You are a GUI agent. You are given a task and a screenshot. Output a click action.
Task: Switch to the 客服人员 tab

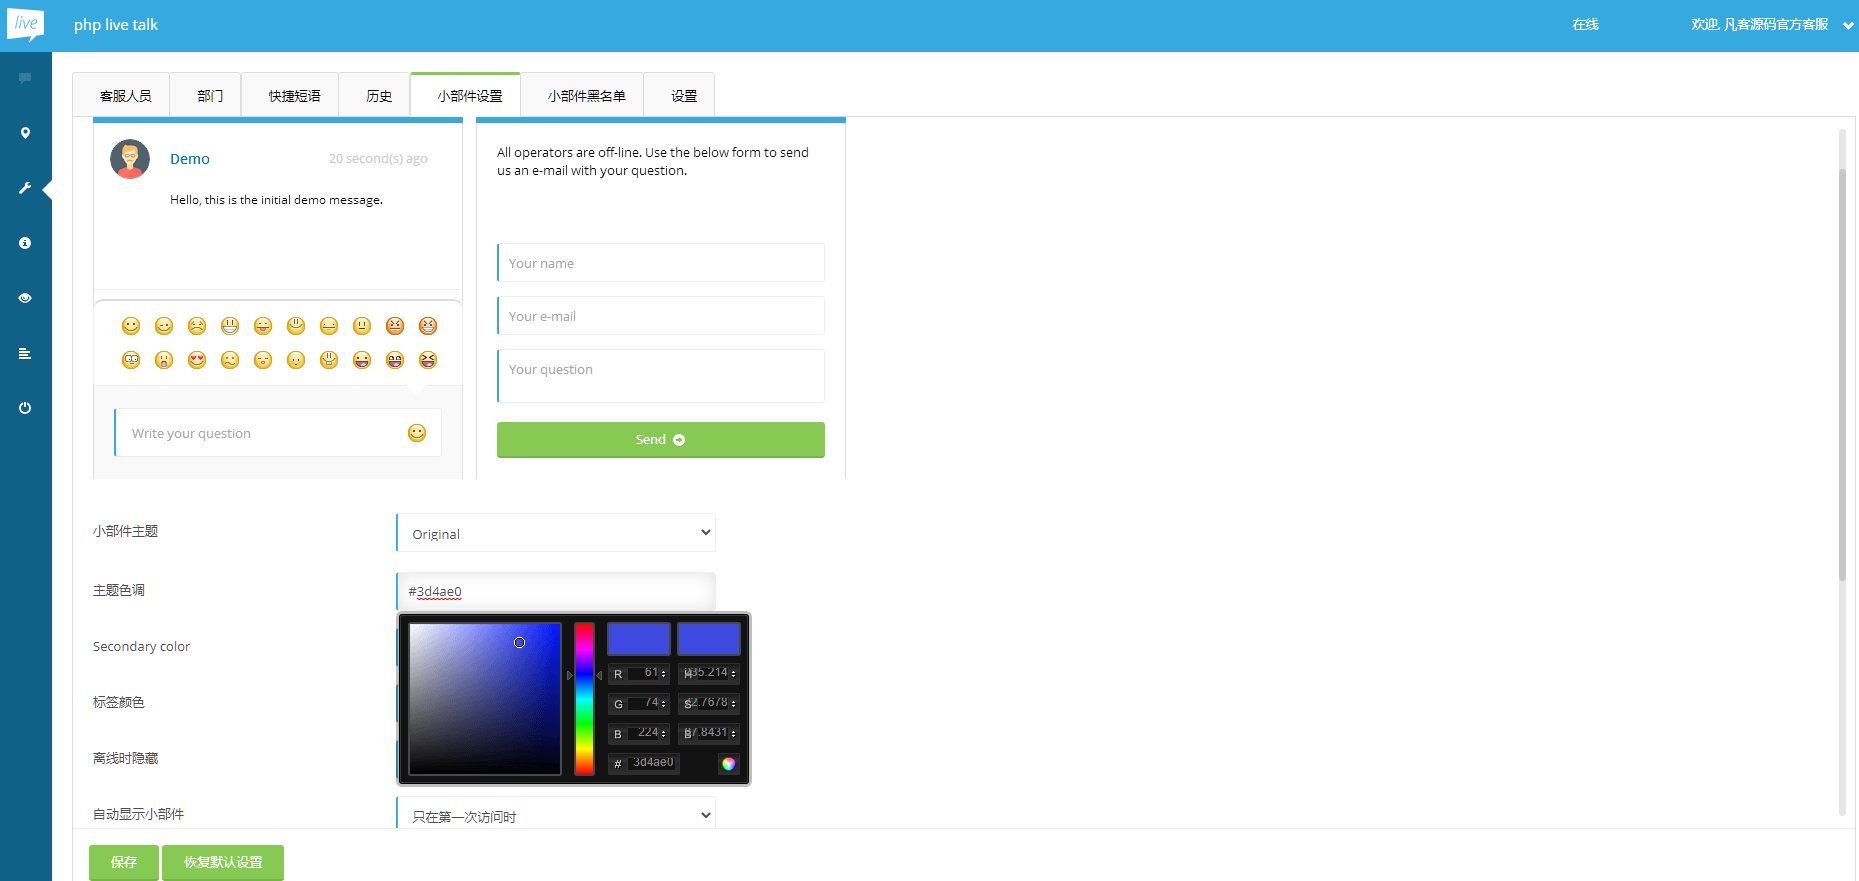(126, 96)
